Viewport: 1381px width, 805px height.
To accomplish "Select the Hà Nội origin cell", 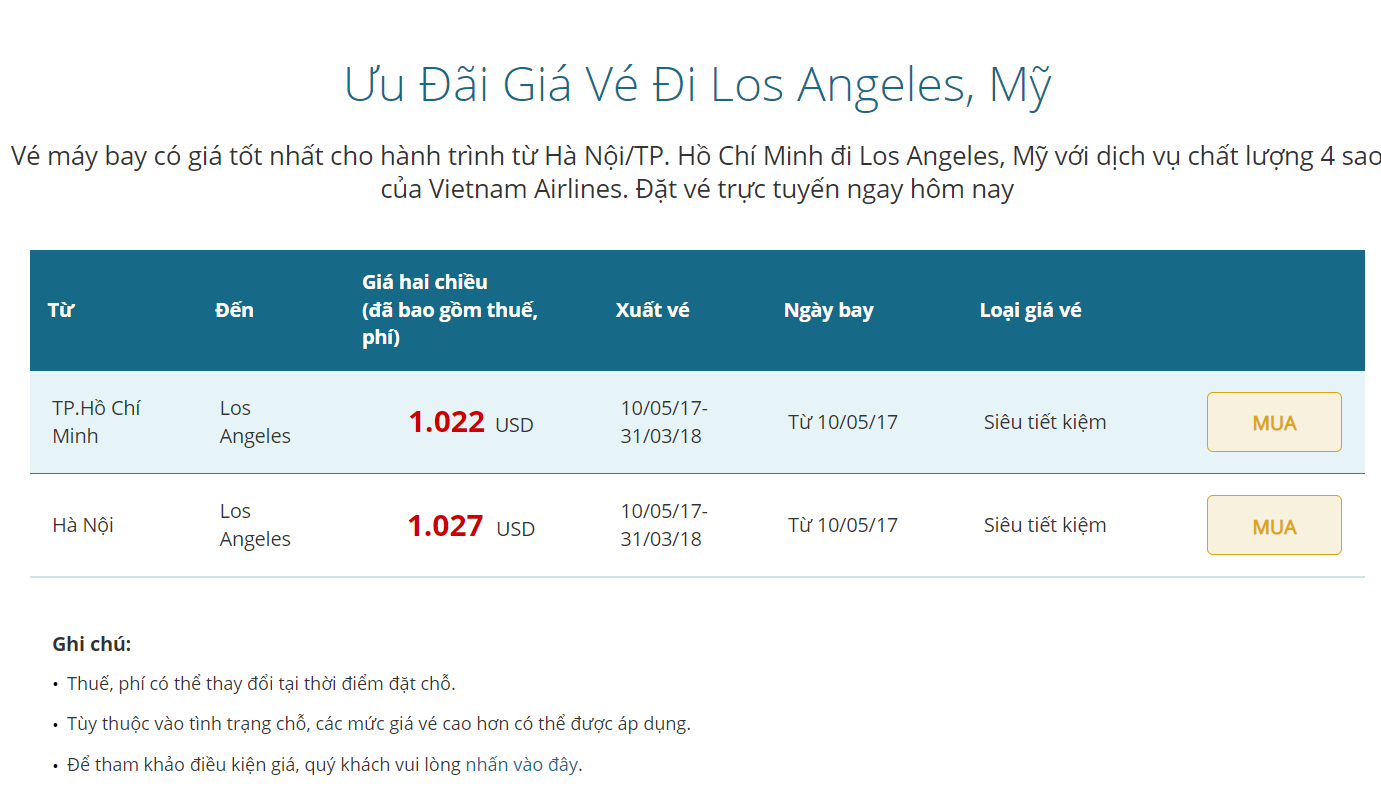I will click(x=83, y=525).
